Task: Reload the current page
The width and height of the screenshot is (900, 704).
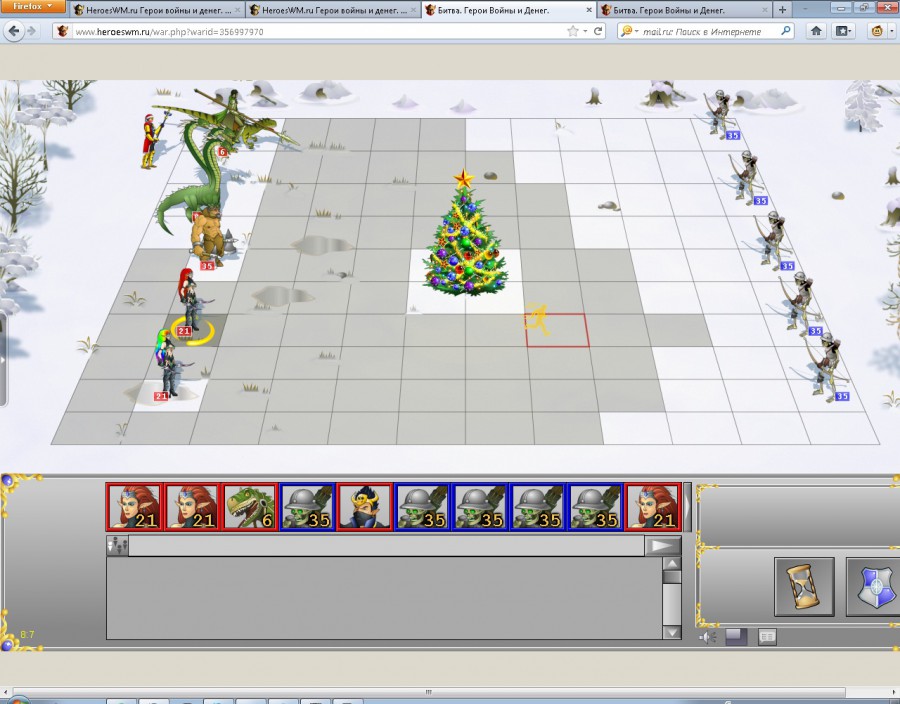Action: [598, 31]
